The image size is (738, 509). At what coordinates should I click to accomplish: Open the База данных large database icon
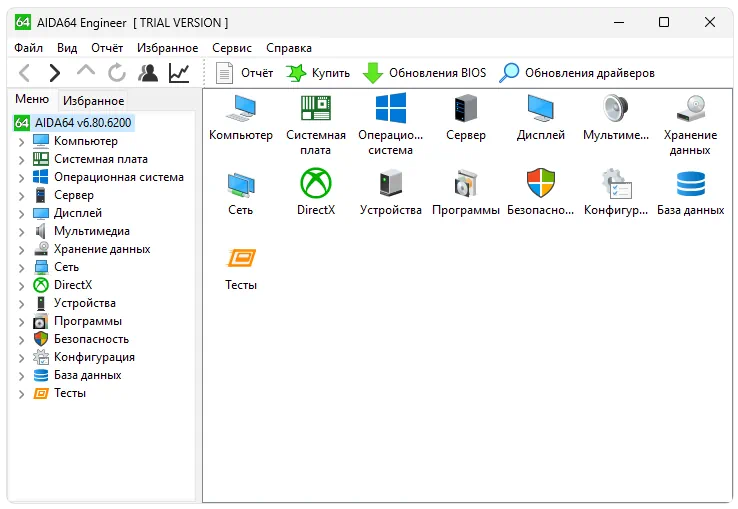[690, 184]
